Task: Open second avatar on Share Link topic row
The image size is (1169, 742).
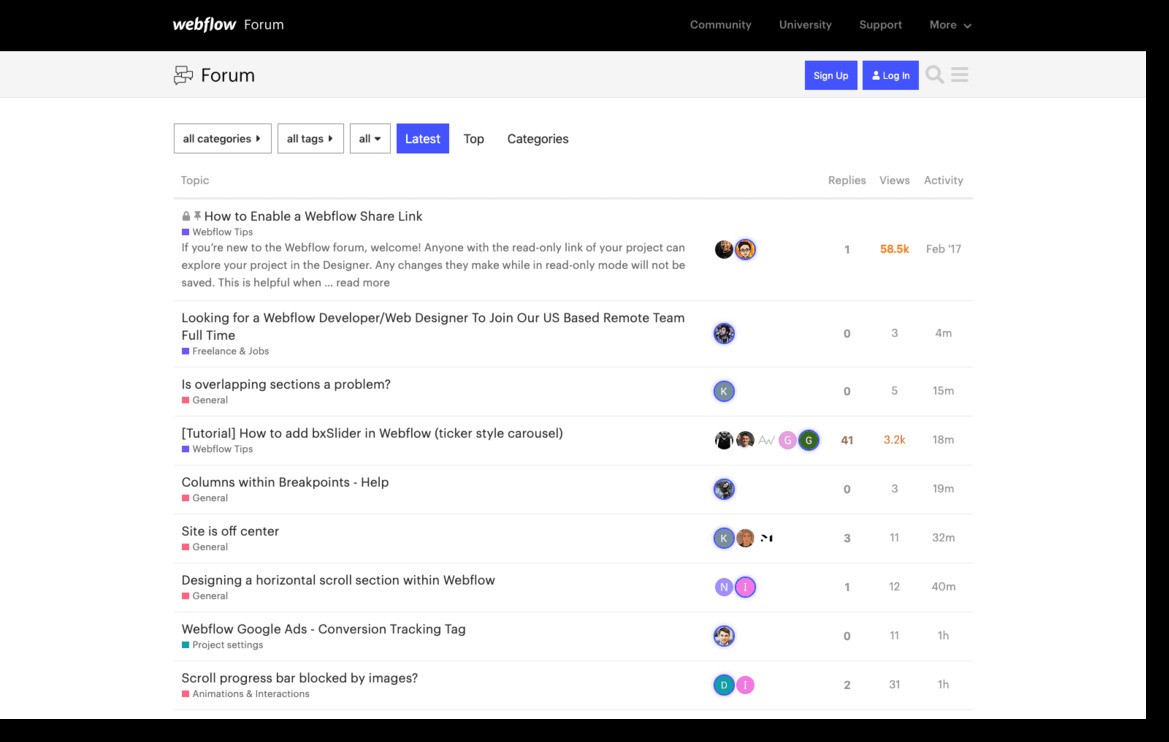Action: [746, 249]
